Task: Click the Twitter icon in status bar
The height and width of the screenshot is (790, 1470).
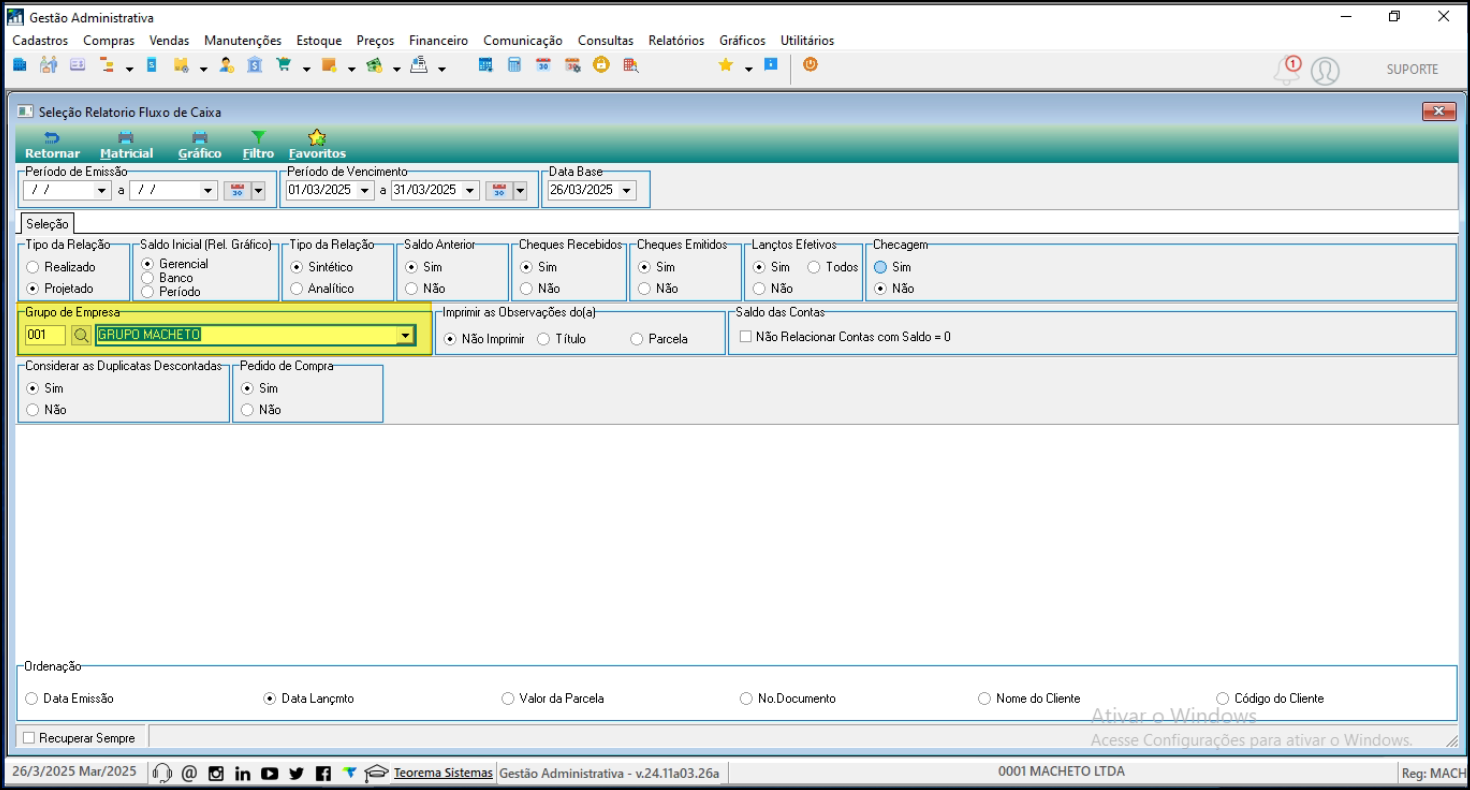Action: point(296,773)
